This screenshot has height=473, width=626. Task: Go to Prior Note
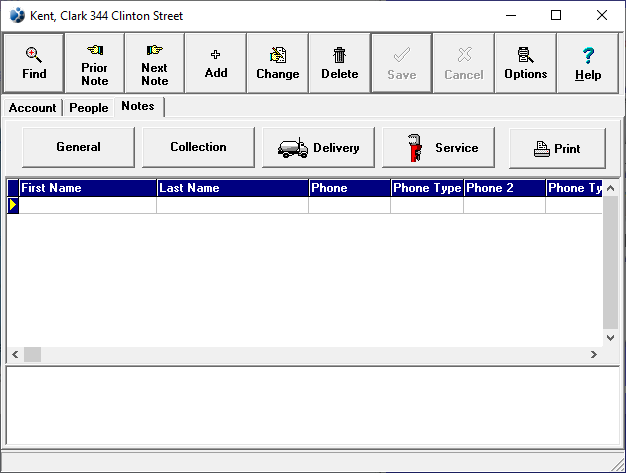point(94,63)
